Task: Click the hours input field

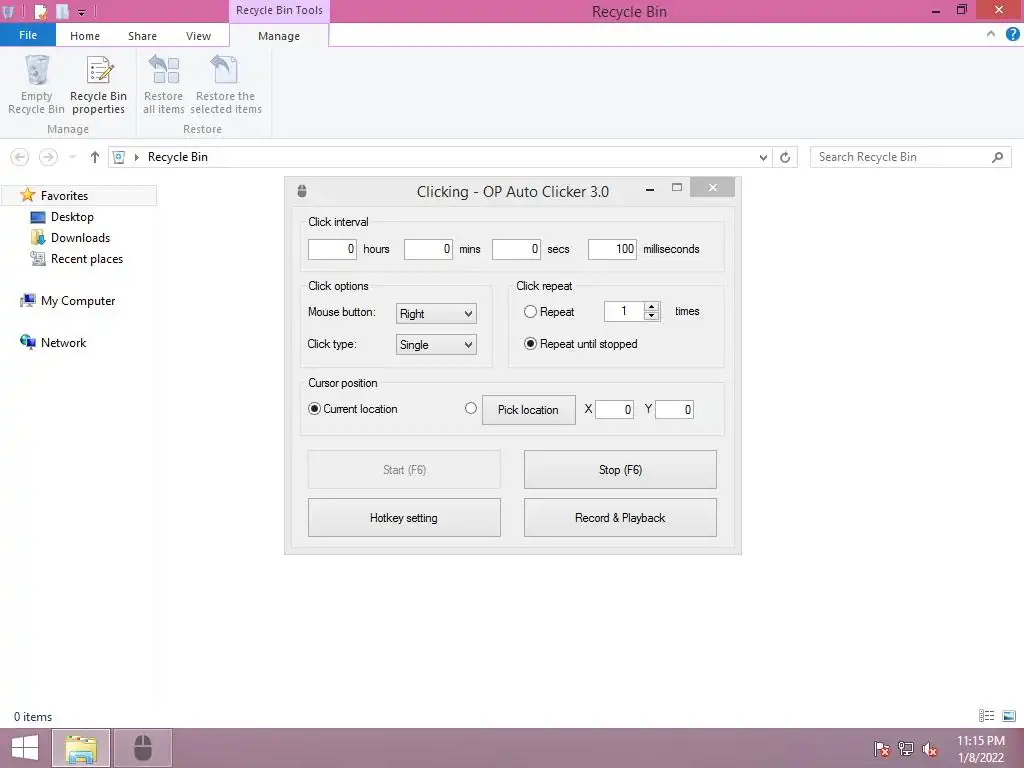Action: point(332,249)
